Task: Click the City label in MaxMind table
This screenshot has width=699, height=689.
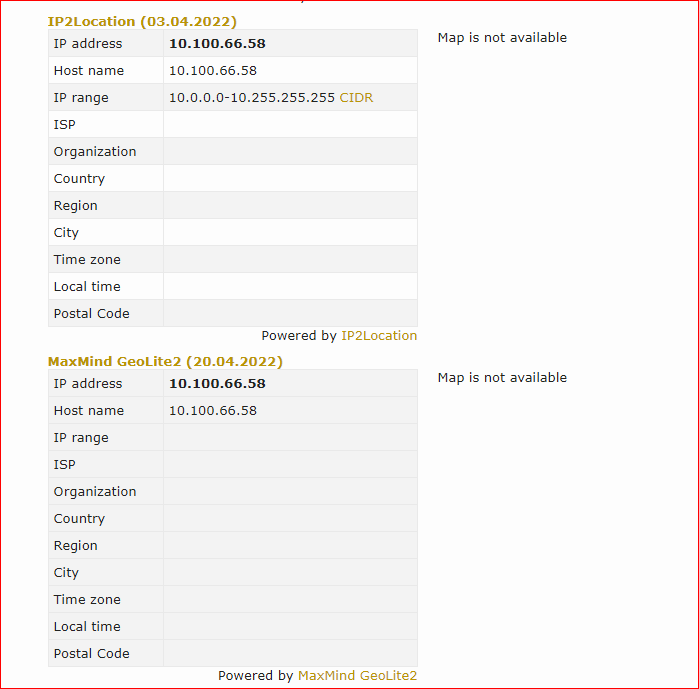Action: point(66,573)
